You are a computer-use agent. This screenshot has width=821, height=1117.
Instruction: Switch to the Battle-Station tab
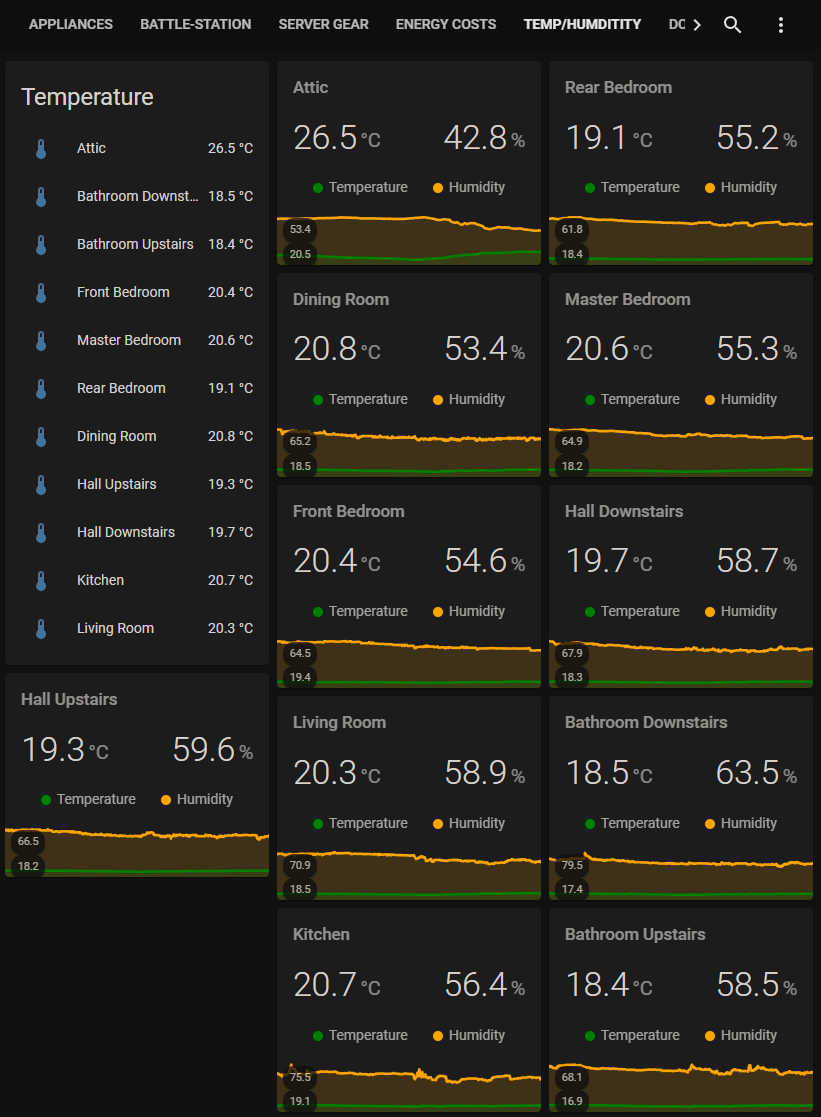196,24
